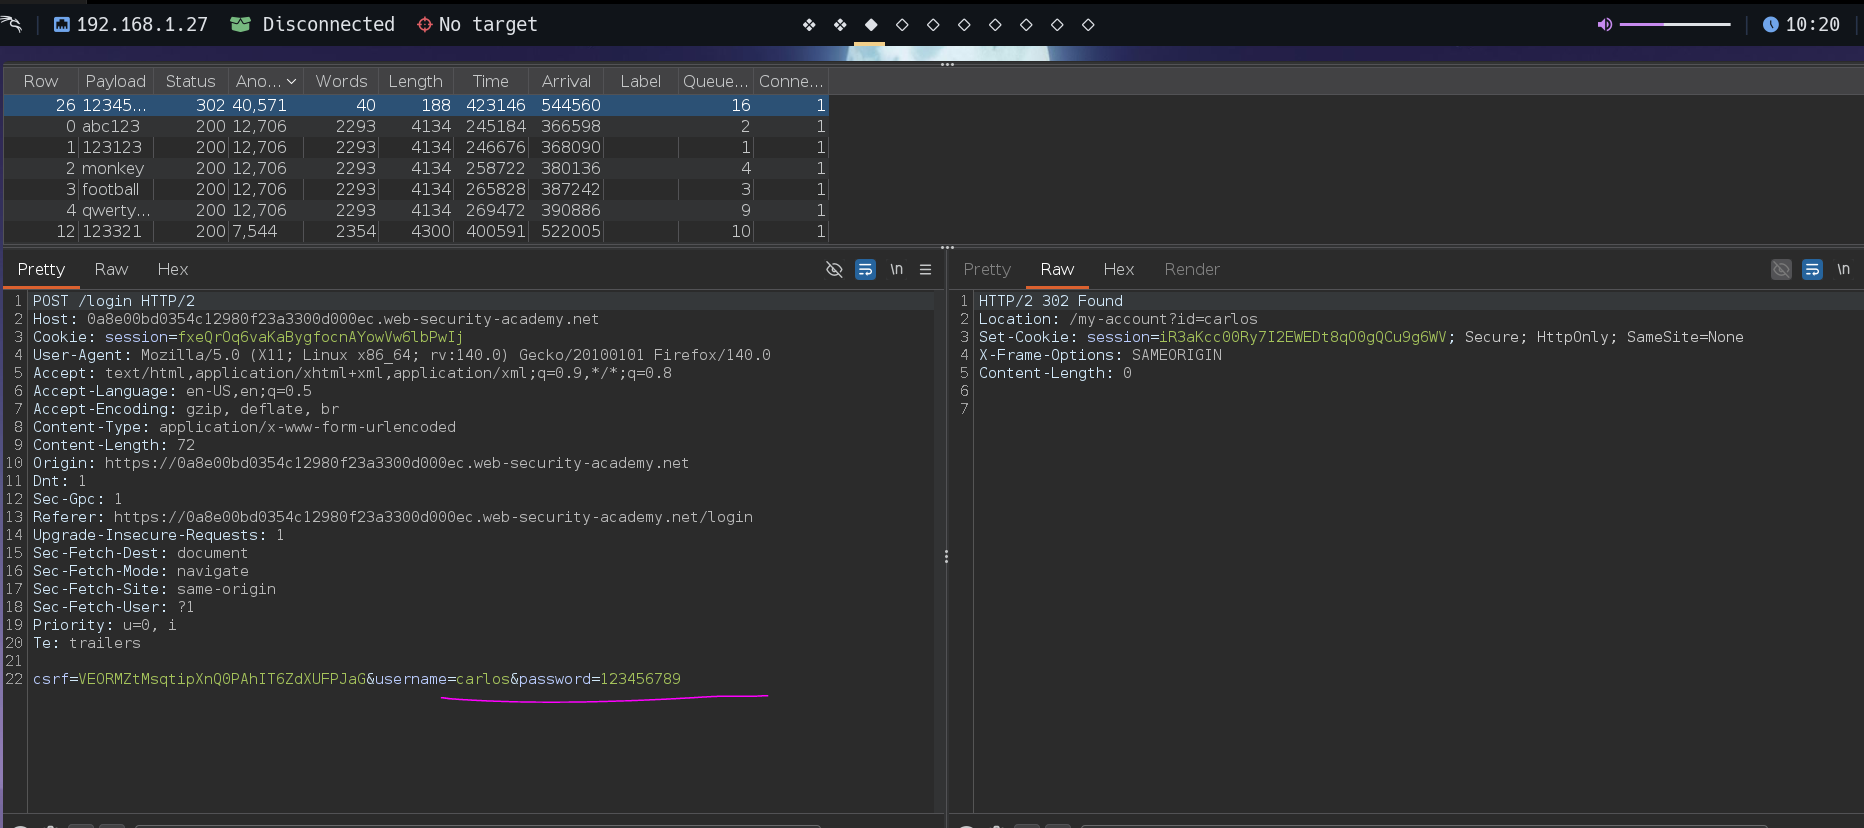Click the 10:20 clock text
The image size is (1864, 828).
click(x=1812, y=24)
